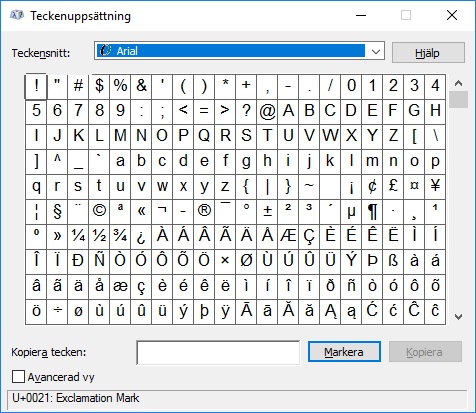The height and width of the screenshot is (413, 476).
Task: Select the capital Ø with stroke
Action: click(246, 262)
